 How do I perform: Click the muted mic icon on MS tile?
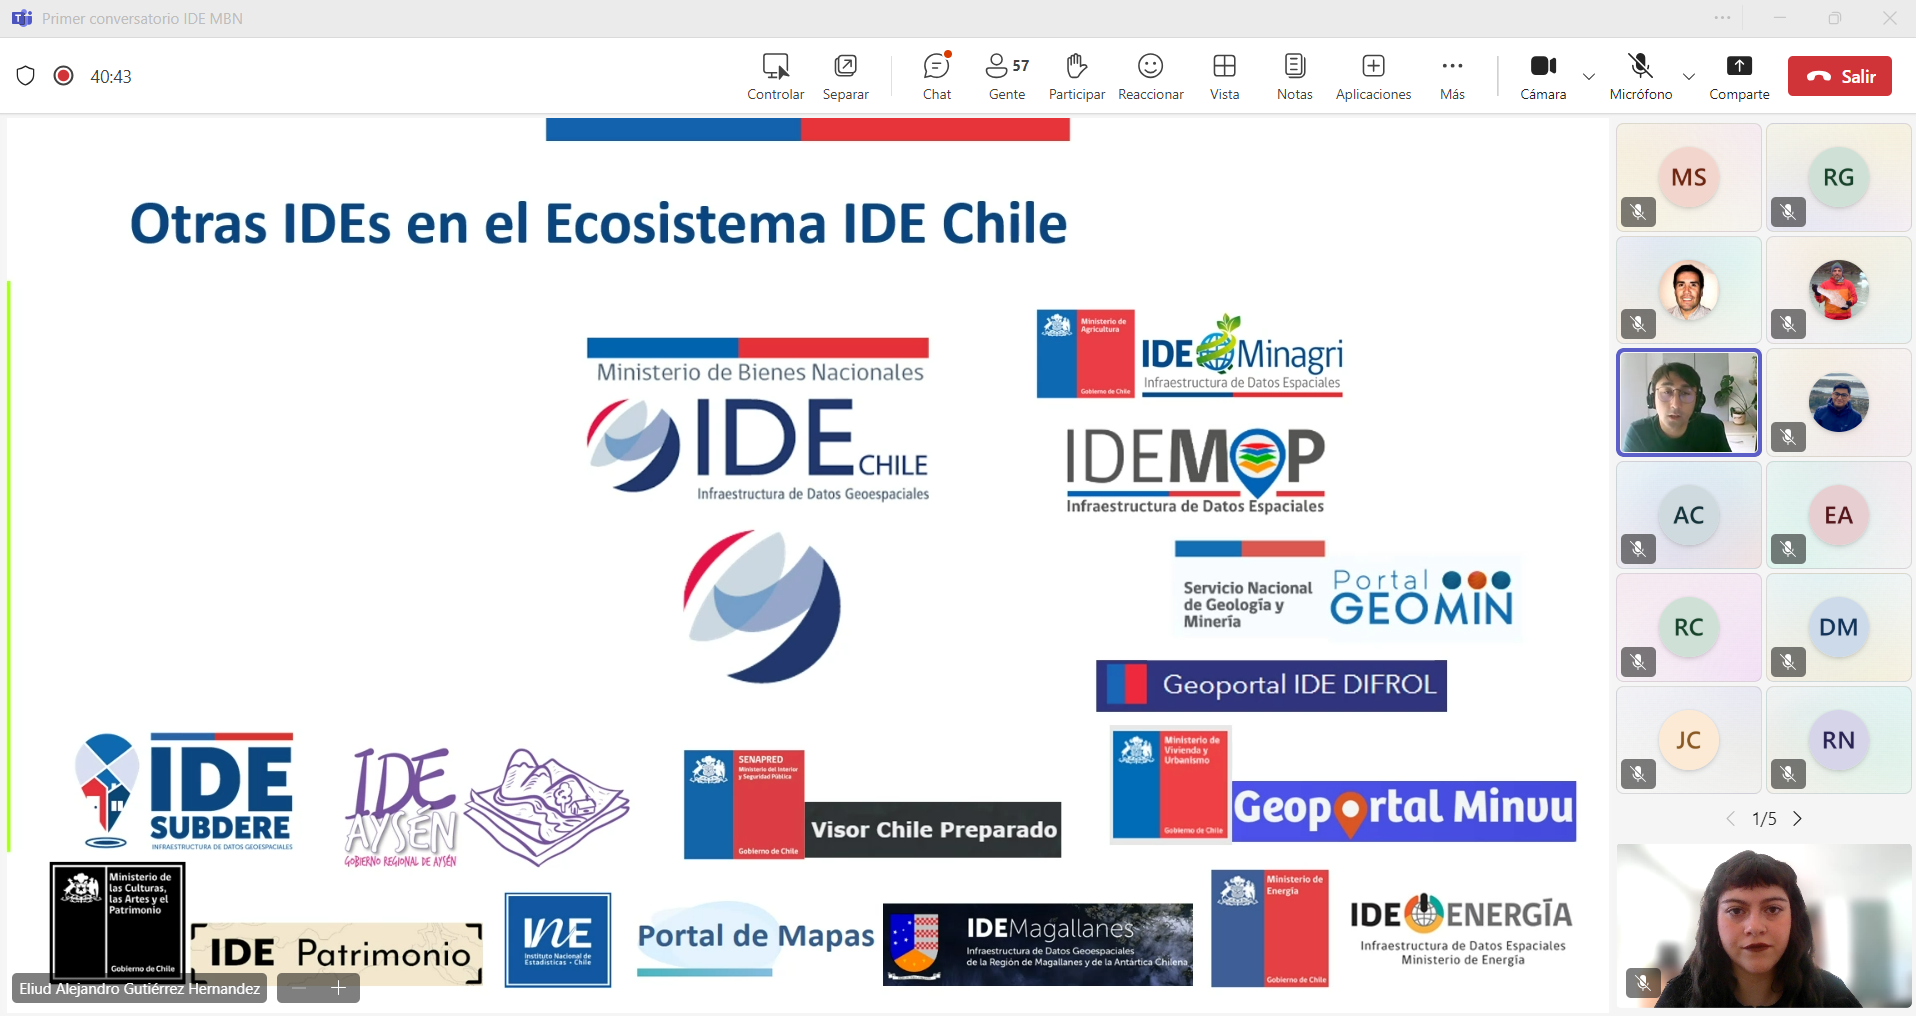pos(1638,212)
